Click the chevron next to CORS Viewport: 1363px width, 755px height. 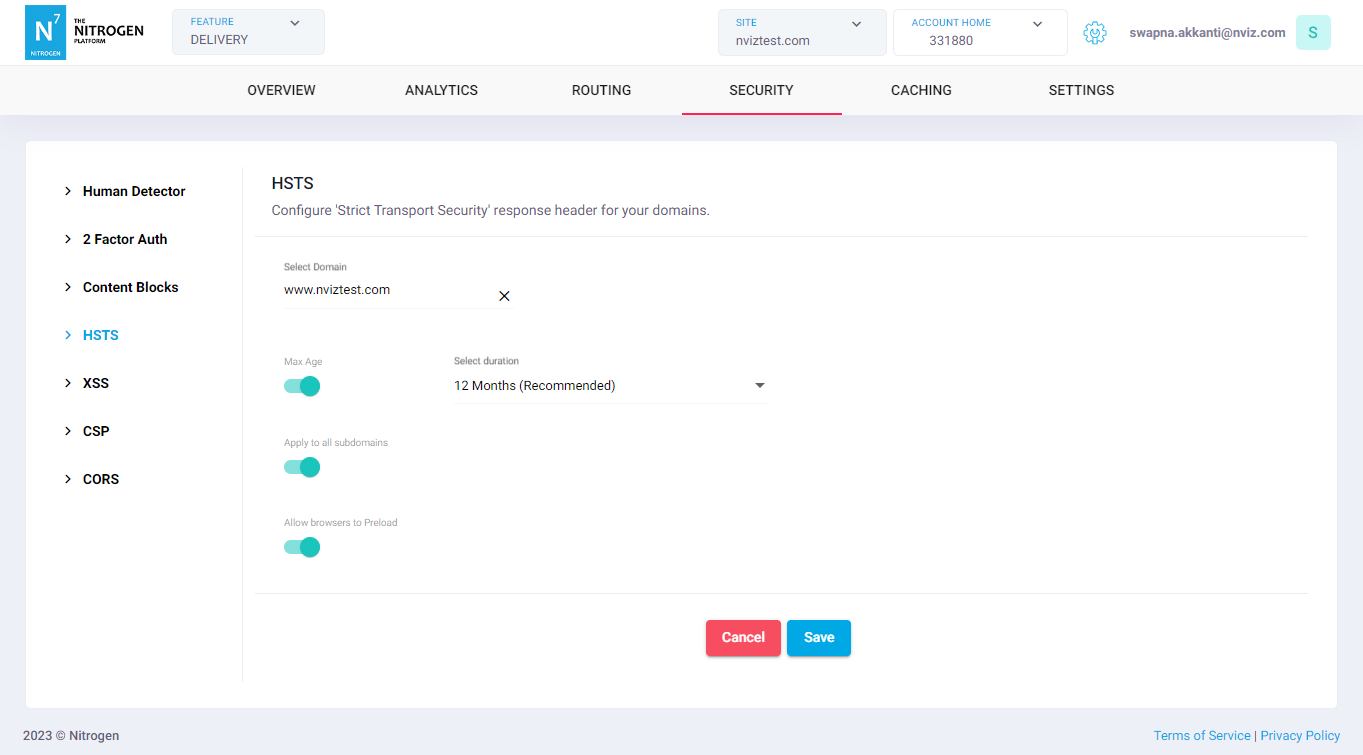click(68, 479)
